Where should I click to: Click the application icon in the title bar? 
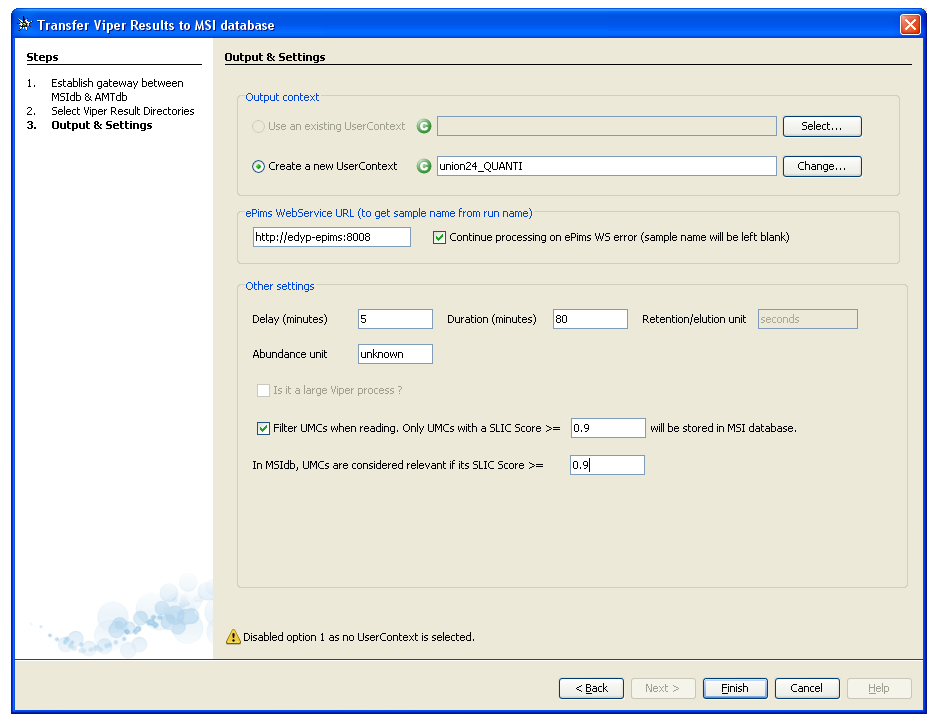coord(24,24)
